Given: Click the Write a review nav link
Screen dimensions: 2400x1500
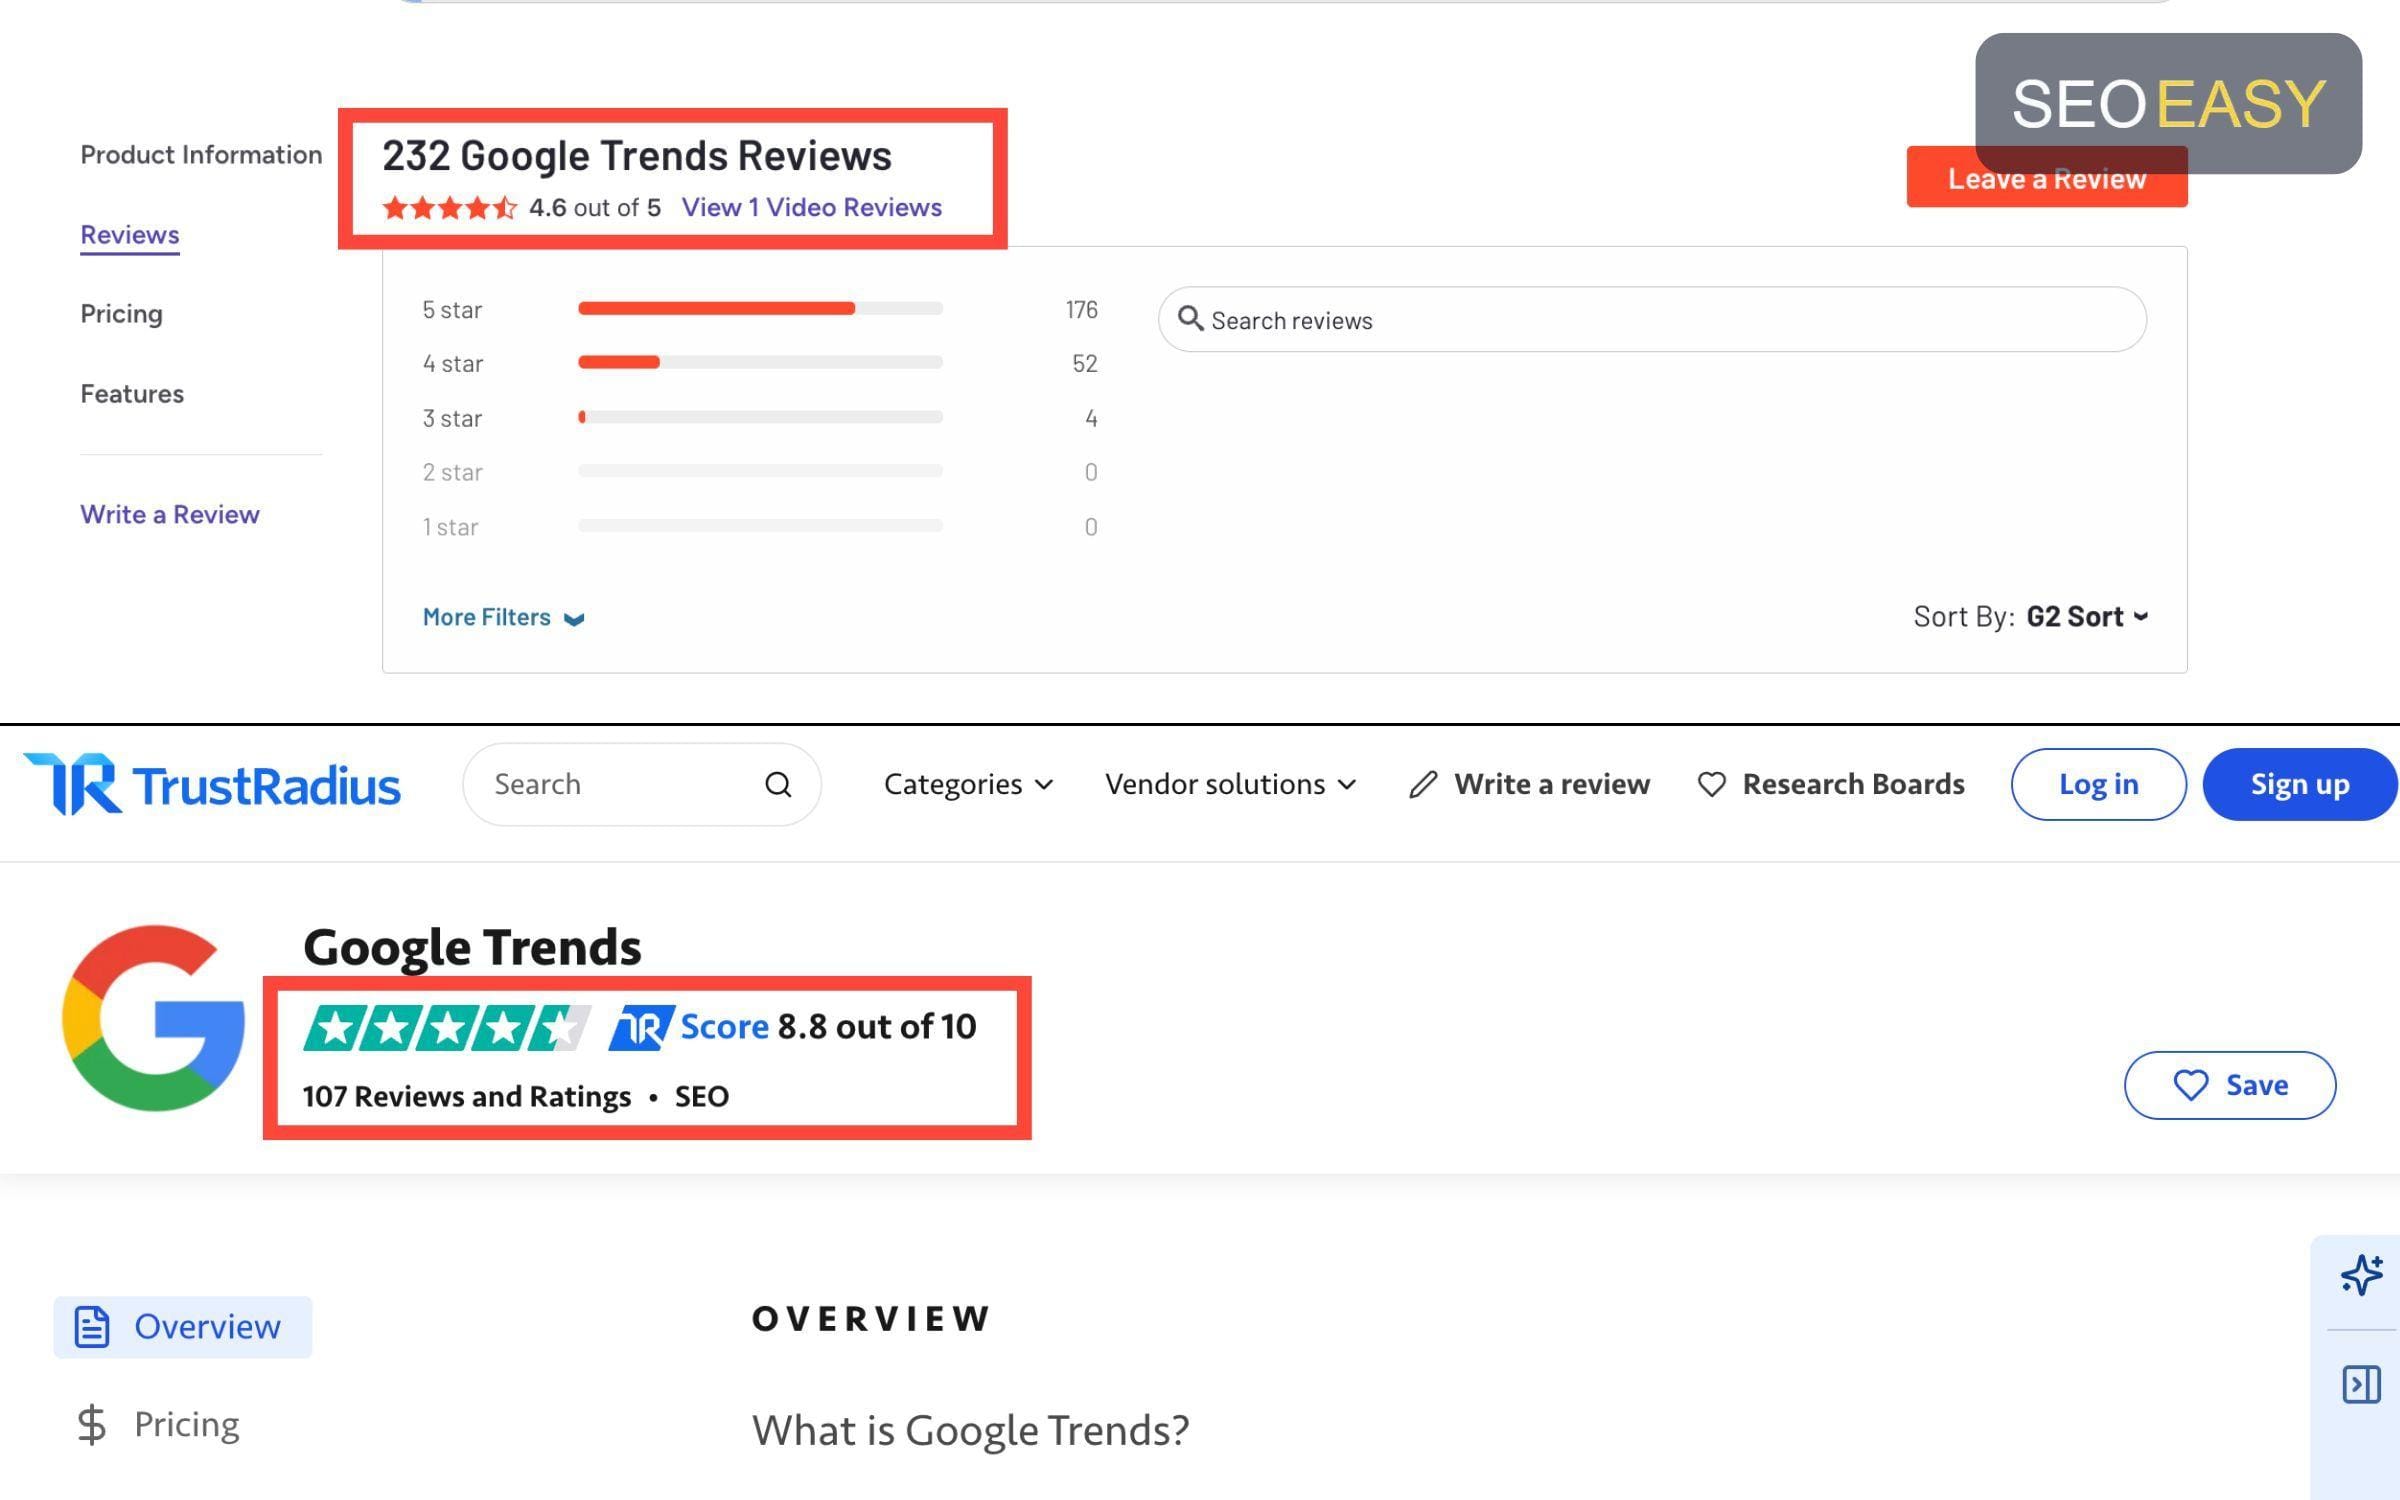Looking at the screenshot, I should click(x=1529, y=785).
